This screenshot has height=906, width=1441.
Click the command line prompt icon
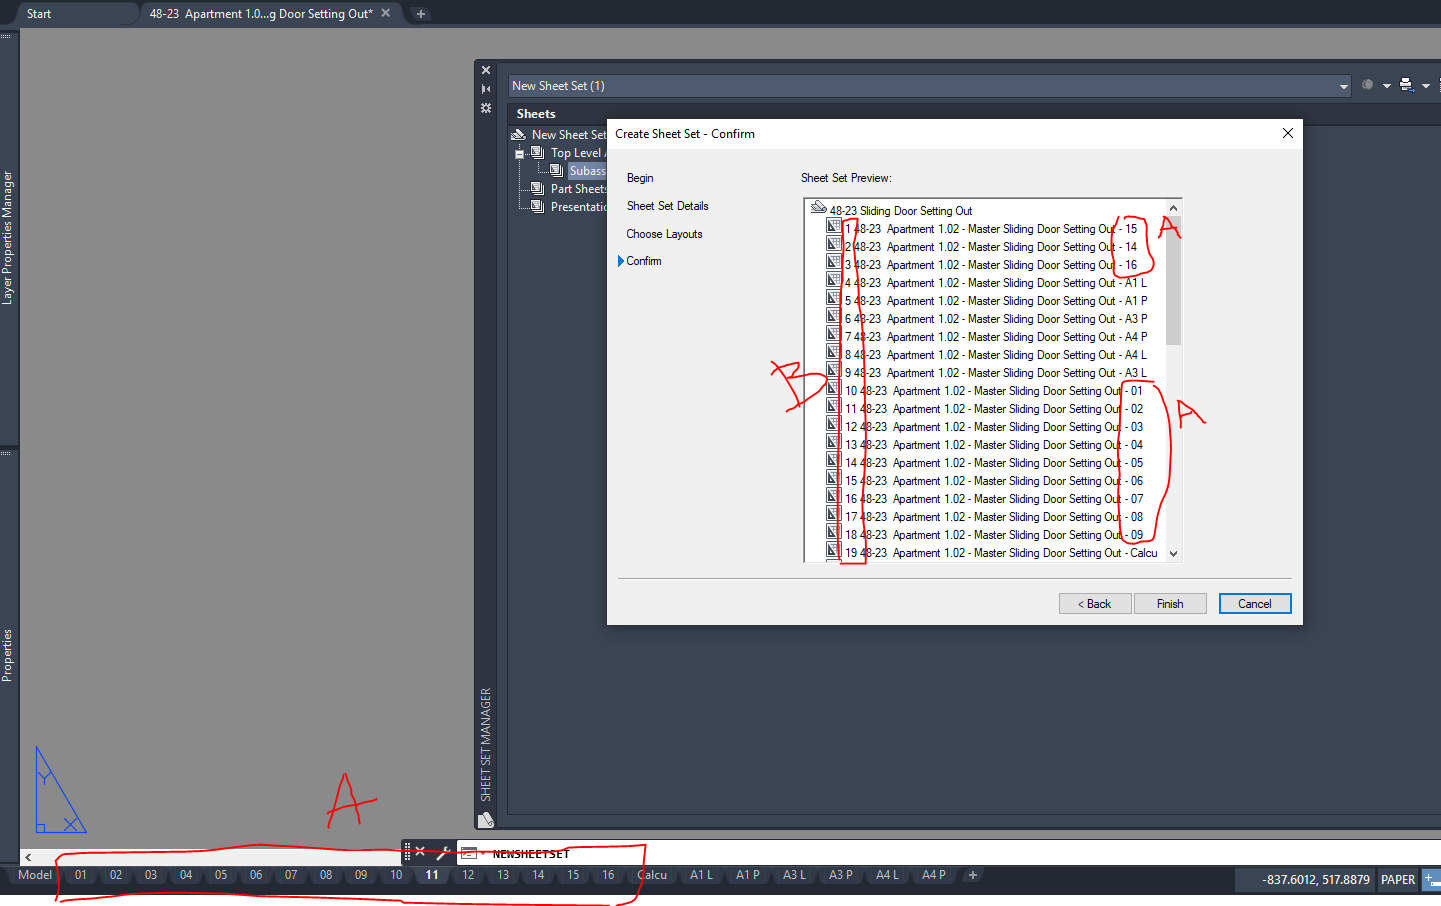click(468, 854)
